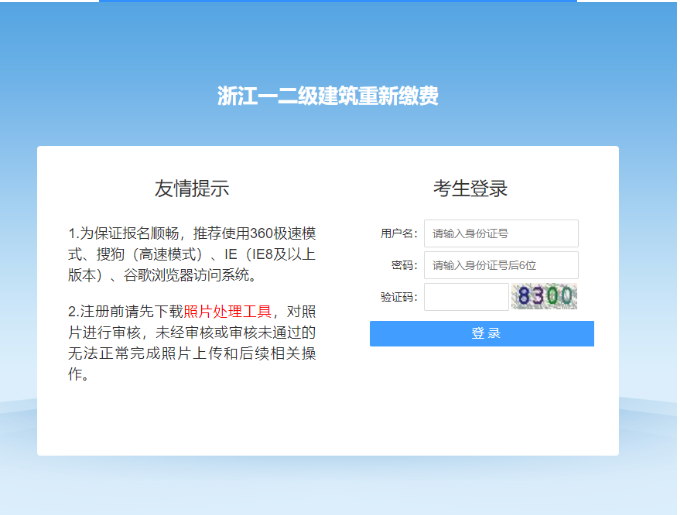Screen dimensions: 680x515
Task: Click the blue bar at page top
Action: pos(337,1)
